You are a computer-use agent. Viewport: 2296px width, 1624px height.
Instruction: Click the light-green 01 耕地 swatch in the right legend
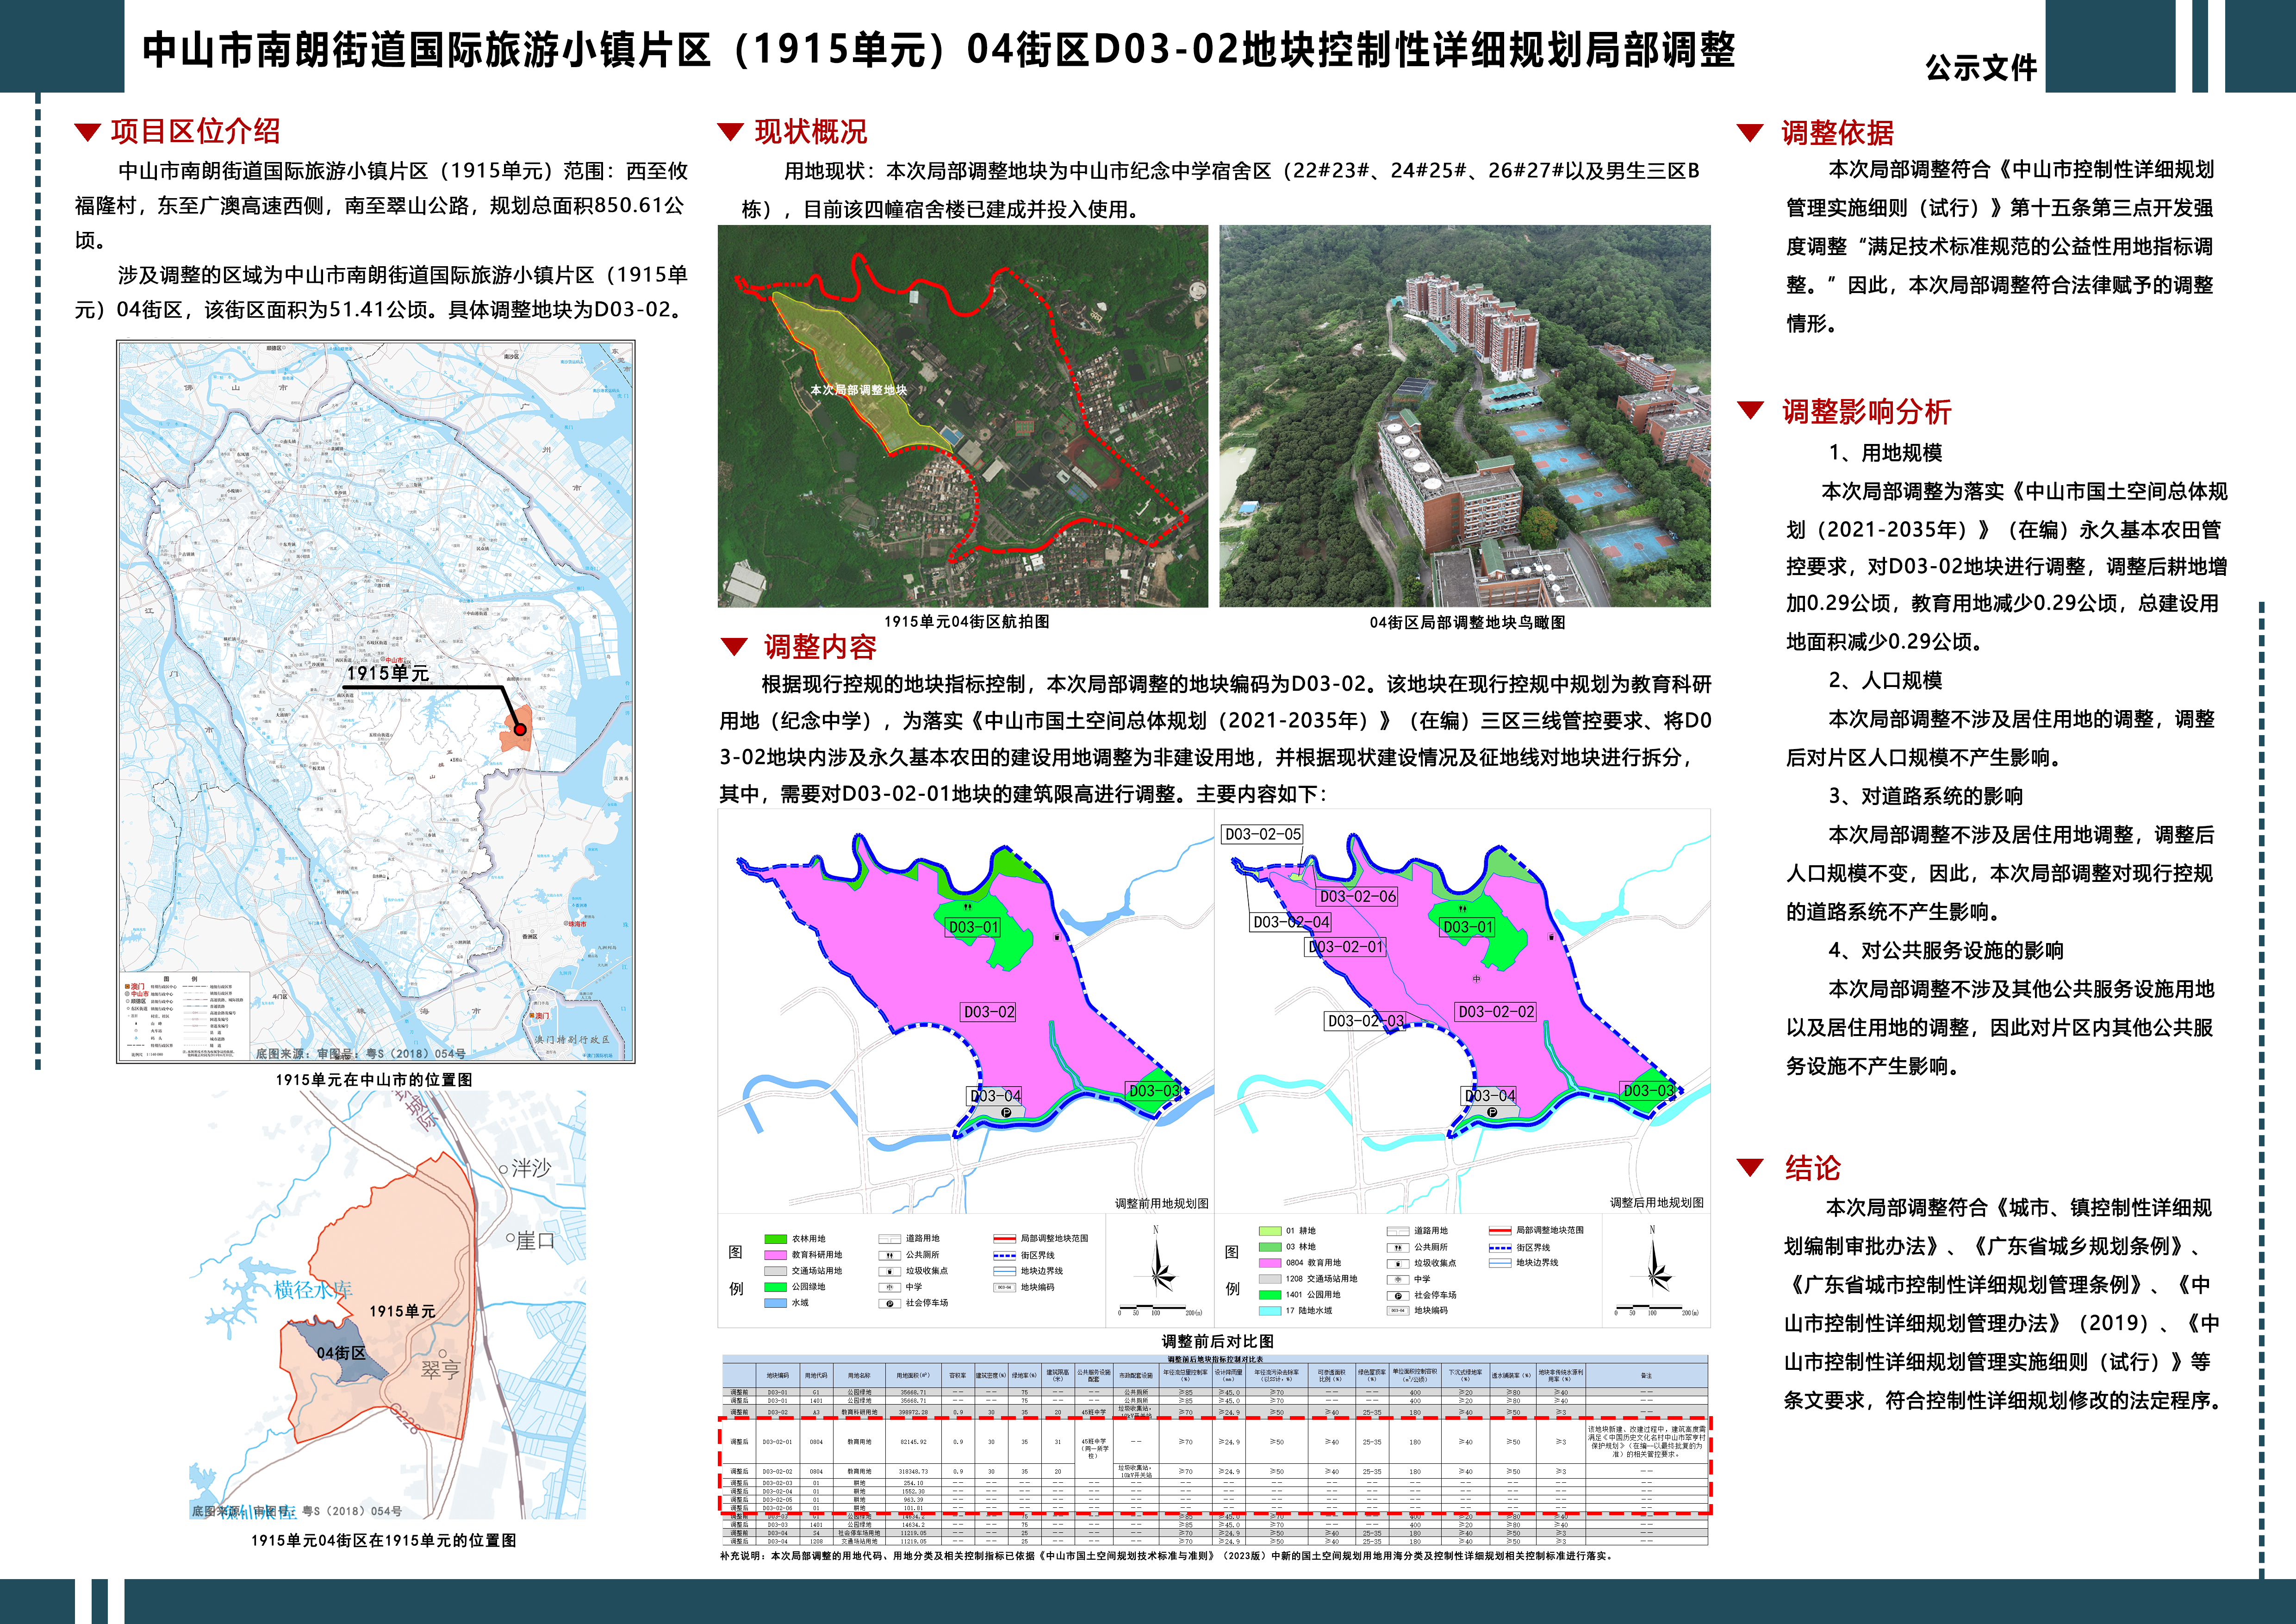[x=1269, y=1231]
